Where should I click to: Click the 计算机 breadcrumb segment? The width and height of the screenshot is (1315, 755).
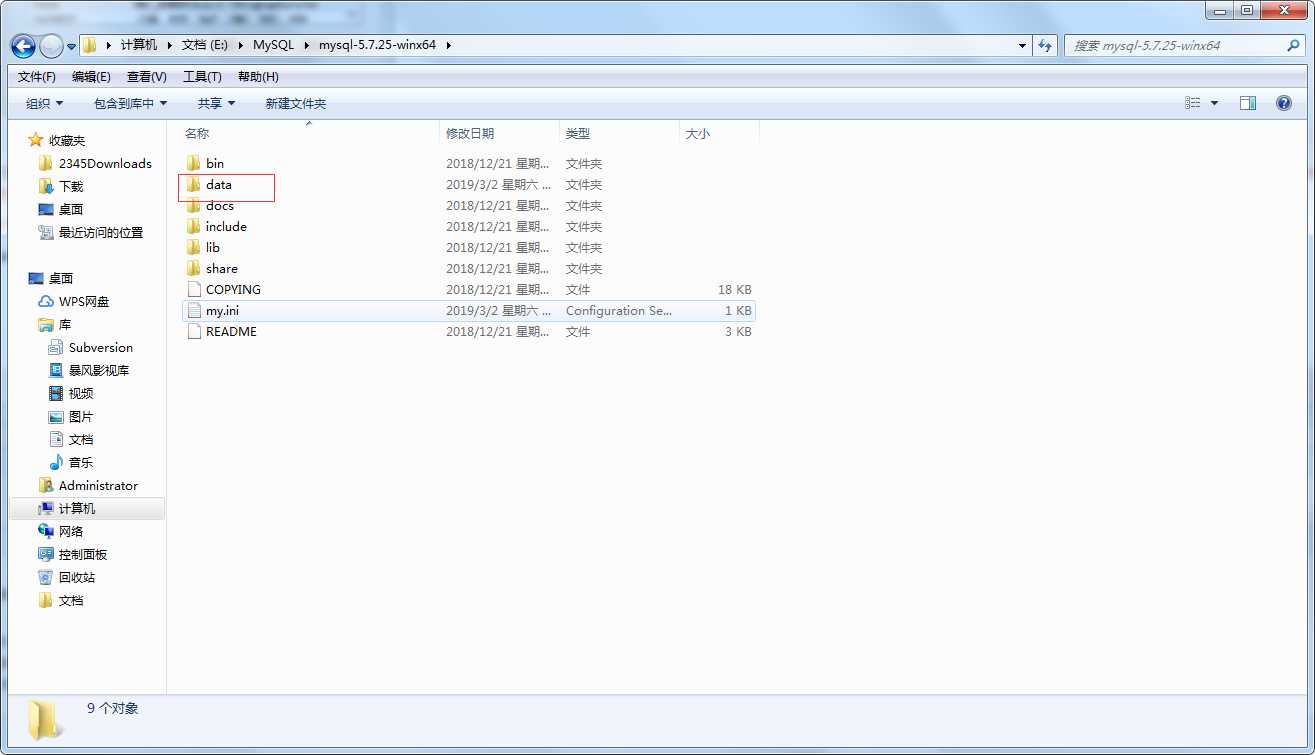139,45
